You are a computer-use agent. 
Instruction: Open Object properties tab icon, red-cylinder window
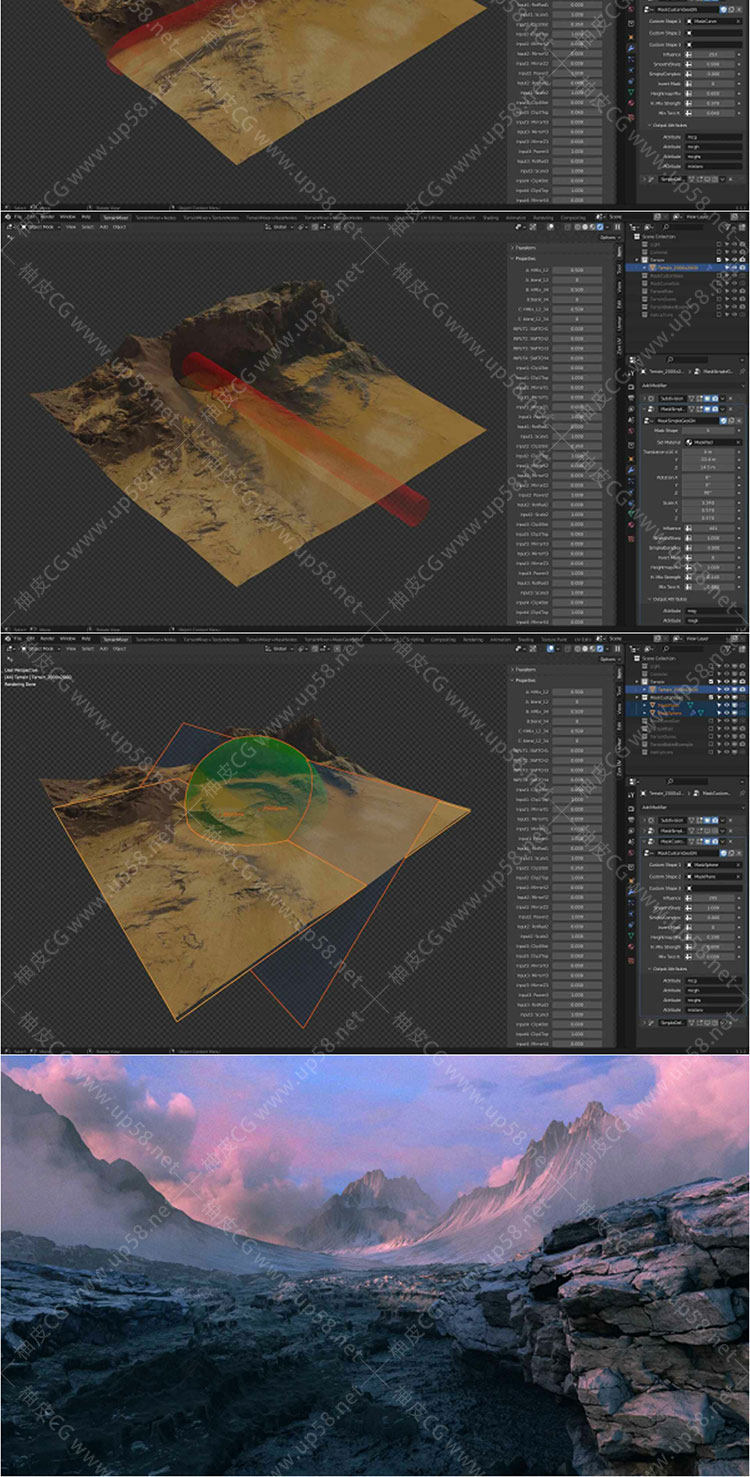[x=631, y=459]
